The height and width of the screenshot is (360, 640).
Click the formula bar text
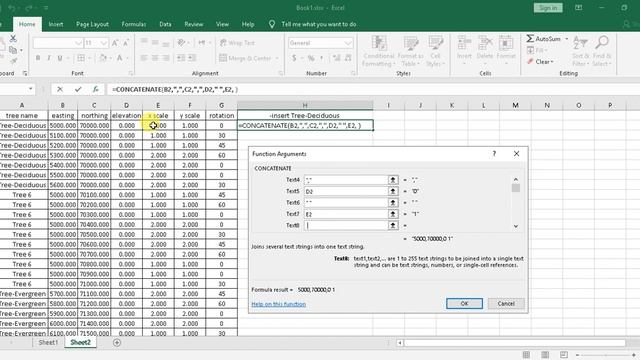tap(175, 89)
